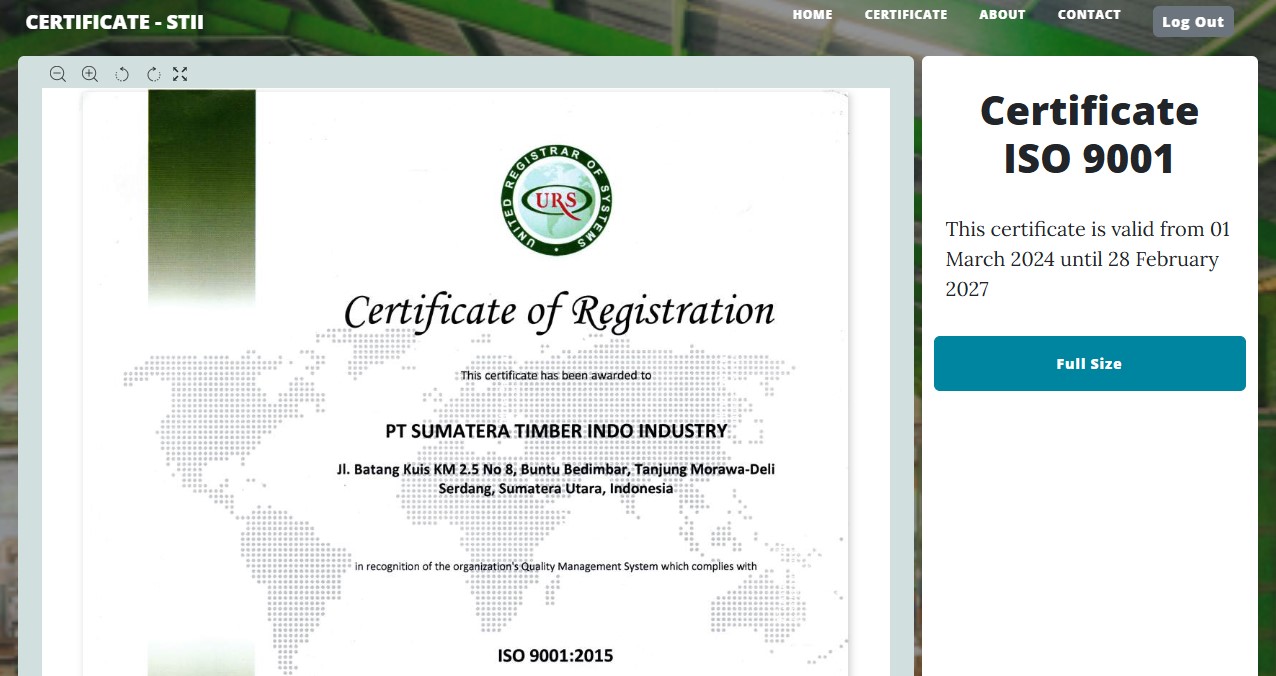Open the CONTACT page
This screenshot has width=1276, height=676.
(1089, 15)
